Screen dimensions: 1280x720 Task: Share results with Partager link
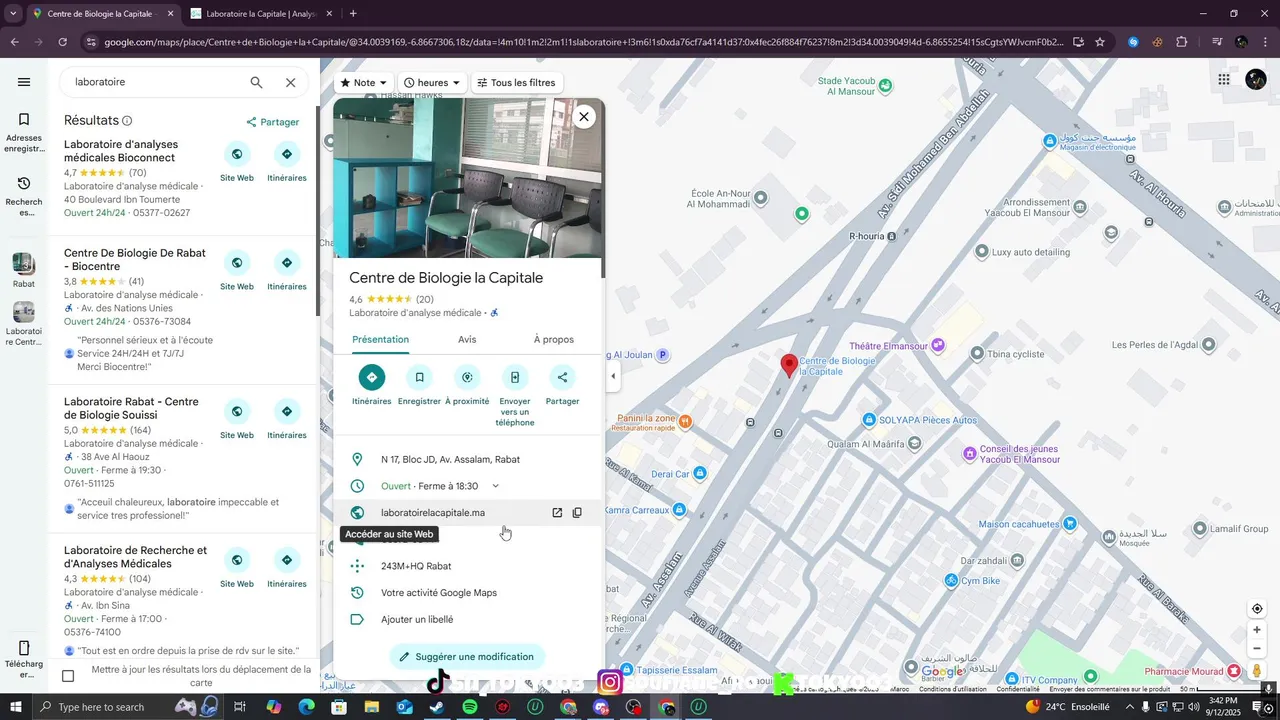click(273, 122)
